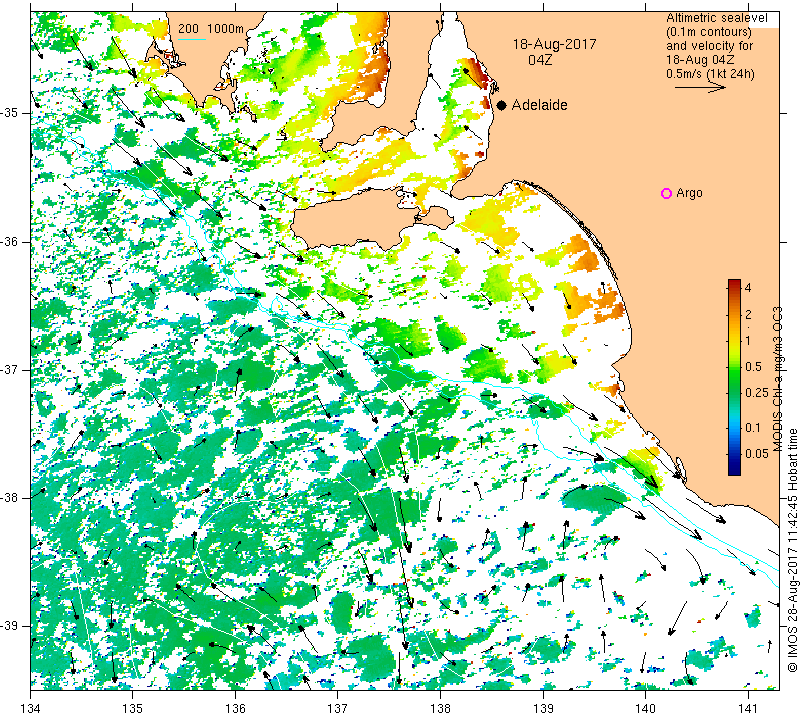Click latitude axis label -36
This screenshot has width=800, height=720.
pos(10,241)
